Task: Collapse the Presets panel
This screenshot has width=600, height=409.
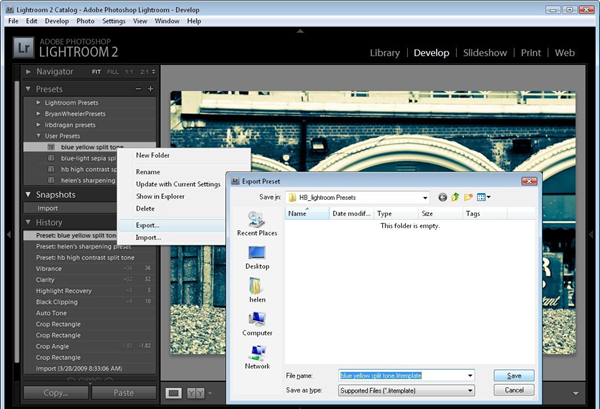Action: click(28, 89)
